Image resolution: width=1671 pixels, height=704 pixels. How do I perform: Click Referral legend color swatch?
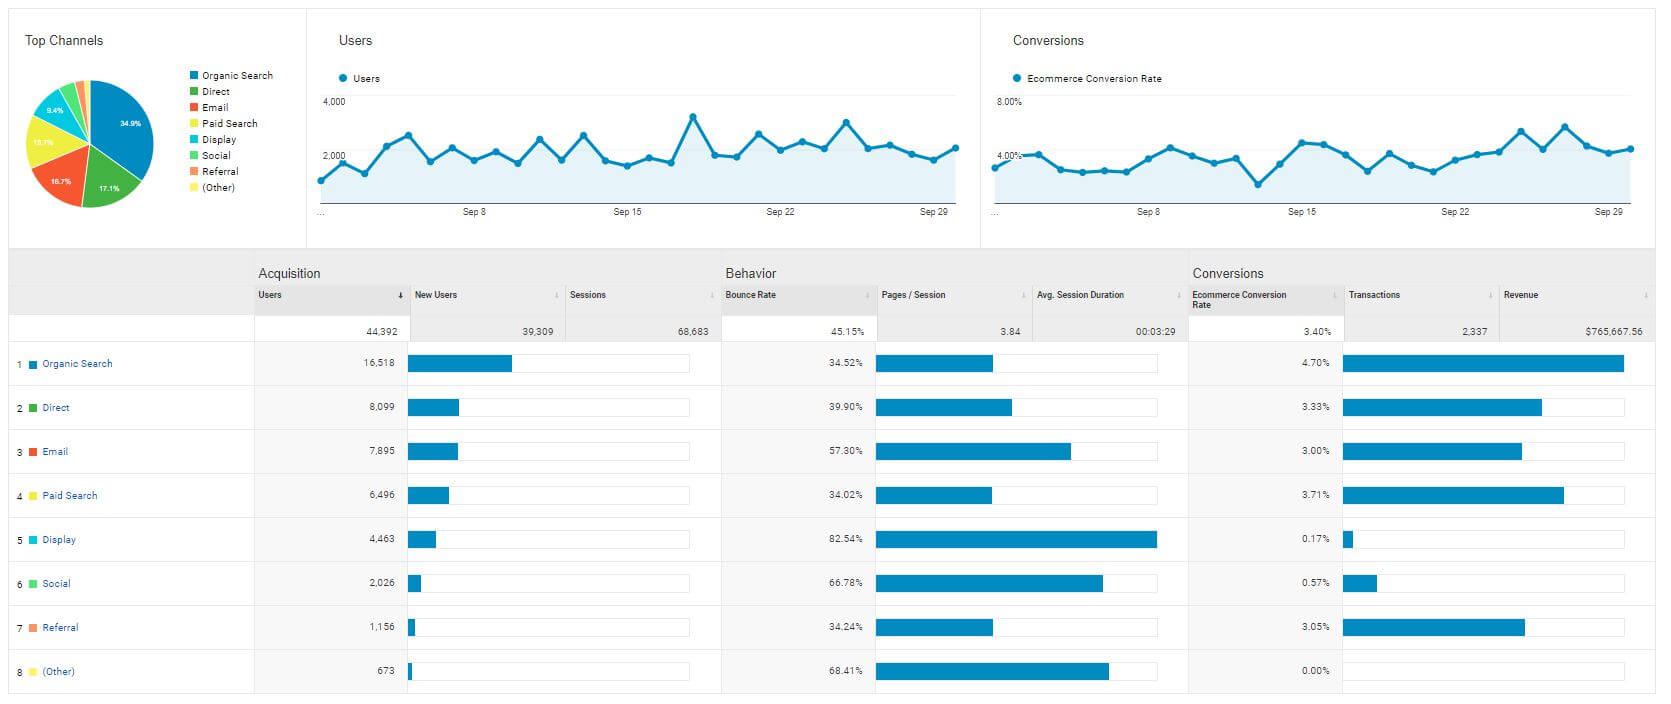coord(194,171)
